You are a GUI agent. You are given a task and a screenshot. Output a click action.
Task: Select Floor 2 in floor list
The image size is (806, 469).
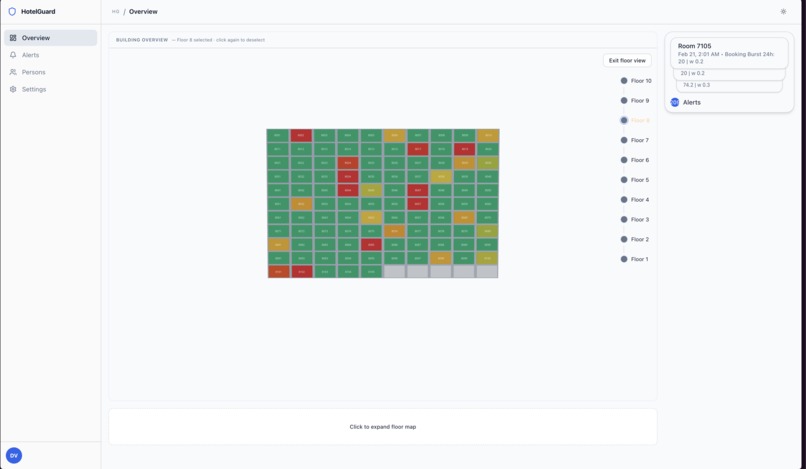(635, 239)
